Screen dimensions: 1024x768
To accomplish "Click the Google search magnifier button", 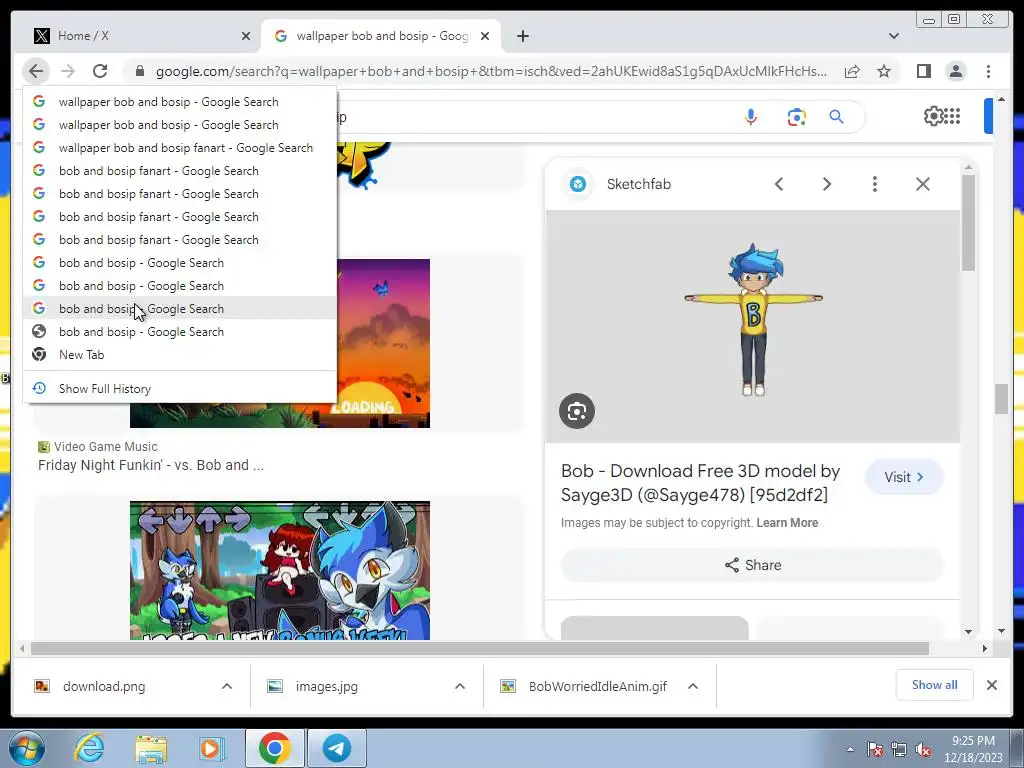I will pos(837,118).
